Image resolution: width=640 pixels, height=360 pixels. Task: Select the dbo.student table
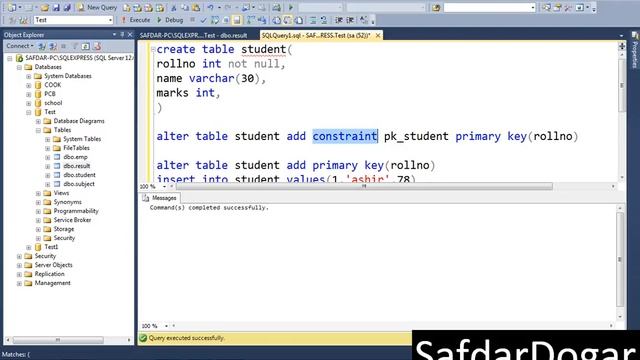(79, 175)
